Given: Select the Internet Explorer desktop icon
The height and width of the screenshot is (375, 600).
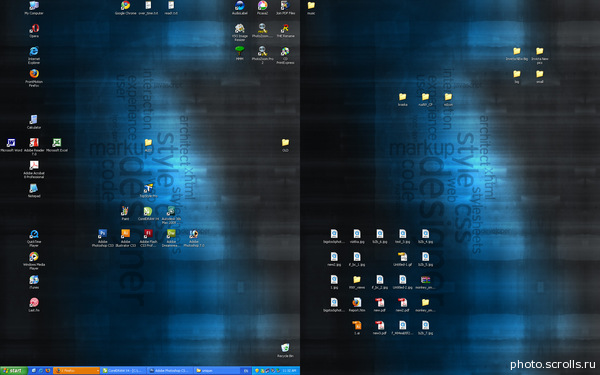Looking at the screenshot, I should click(34, 55).
